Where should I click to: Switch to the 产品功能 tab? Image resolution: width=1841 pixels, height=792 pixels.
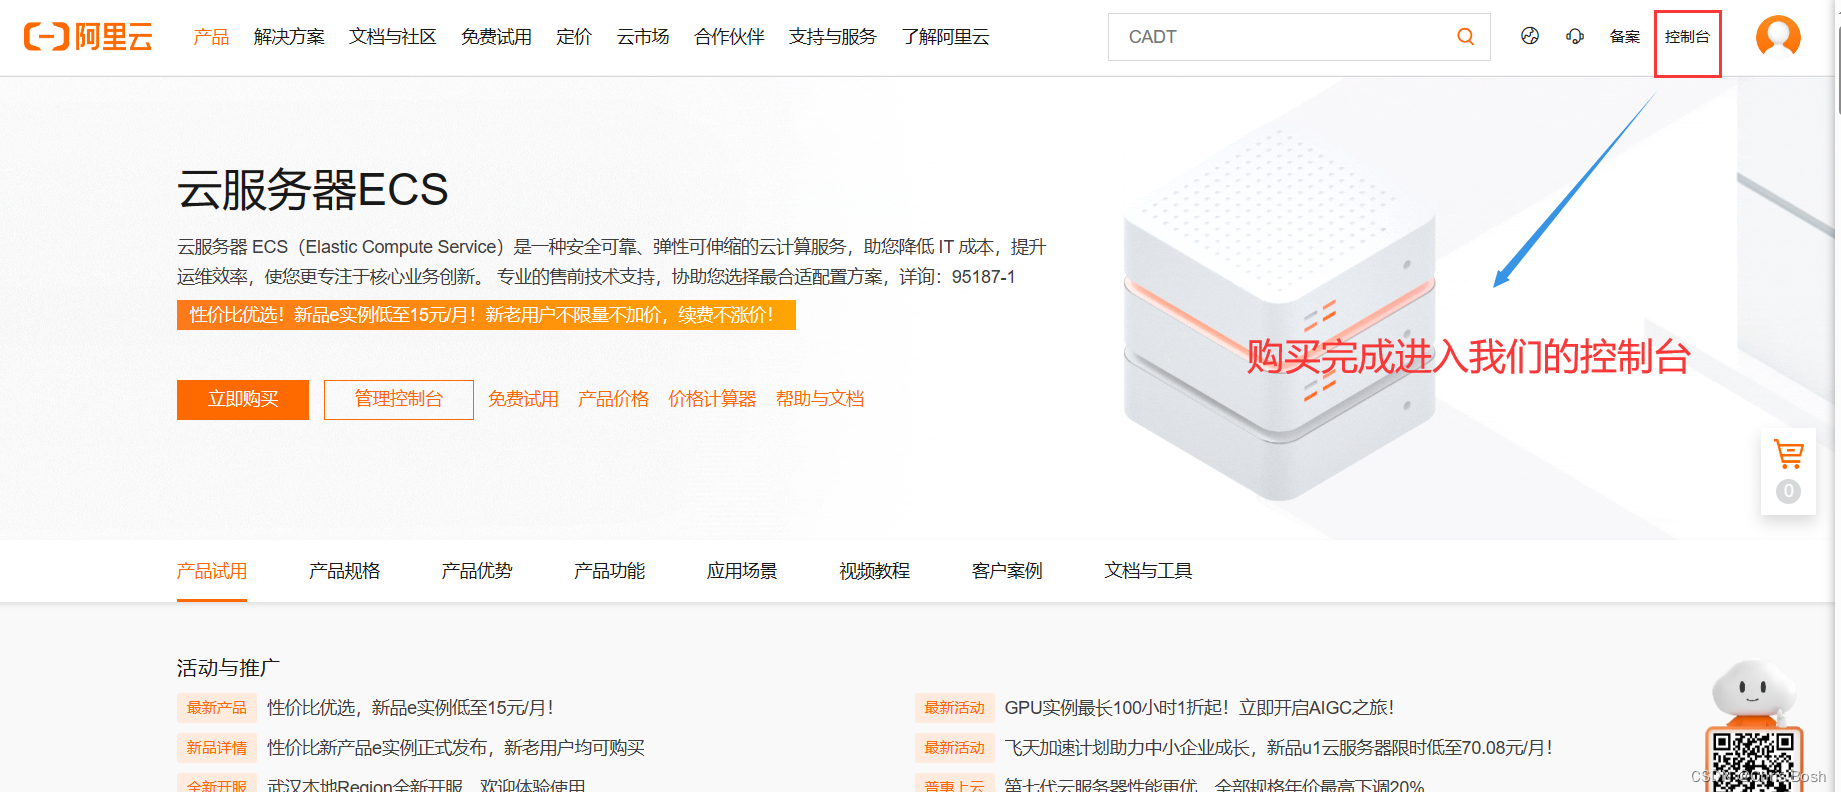click(609, 571)
